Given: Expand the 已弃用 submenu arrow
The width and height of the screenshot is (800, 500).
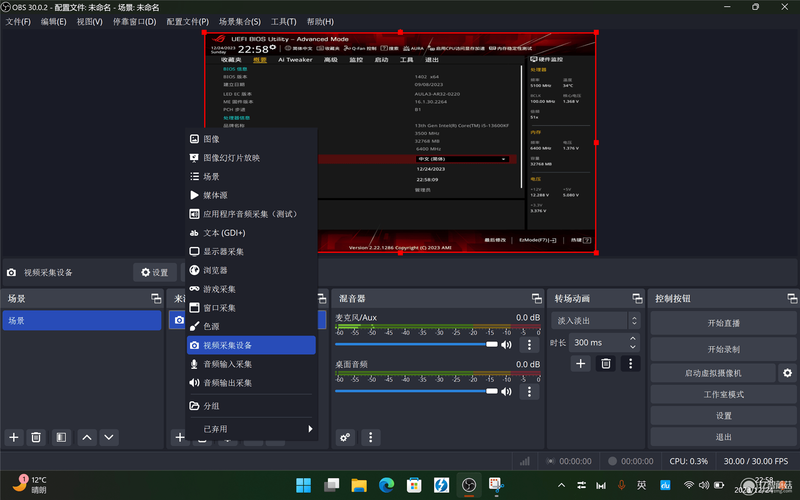Looking at the screenshot, I should click(310, 429).
